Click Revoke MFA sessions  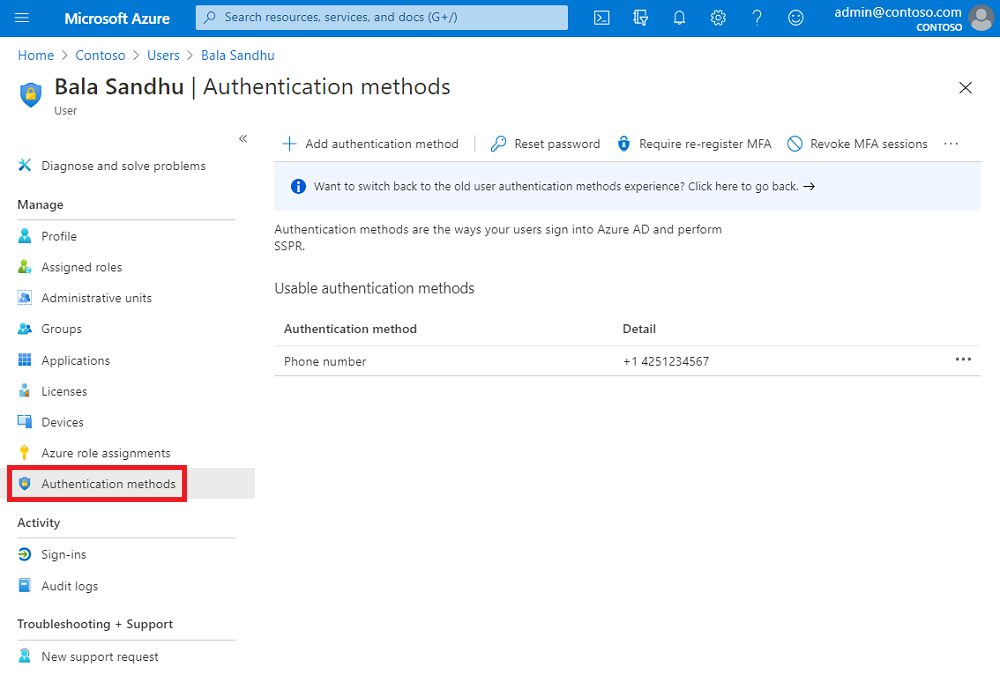tap(857, 143)
